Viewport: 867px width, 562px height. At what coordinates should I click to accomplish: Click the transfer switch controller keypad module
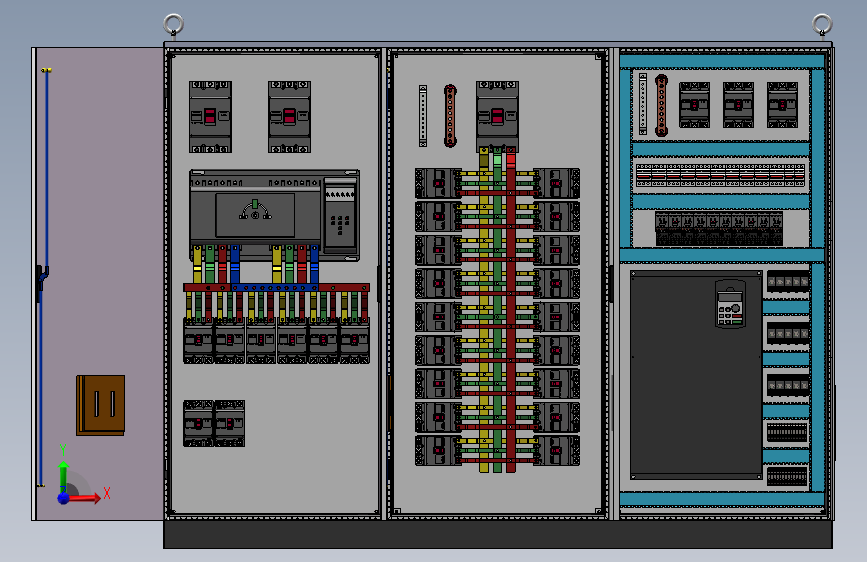pos(340,215)
